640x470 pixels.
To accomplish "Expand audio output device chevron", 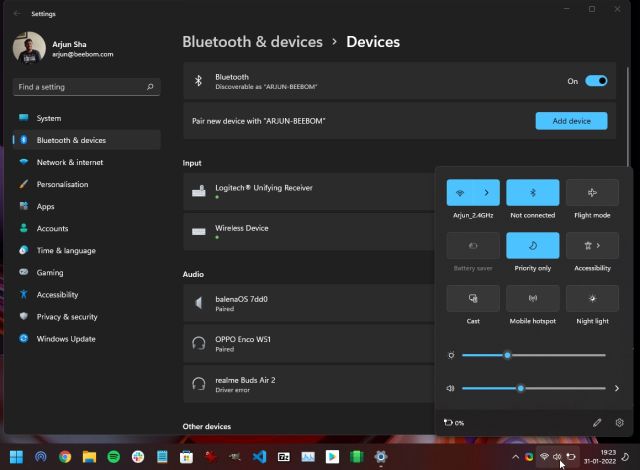I will 617,388.
